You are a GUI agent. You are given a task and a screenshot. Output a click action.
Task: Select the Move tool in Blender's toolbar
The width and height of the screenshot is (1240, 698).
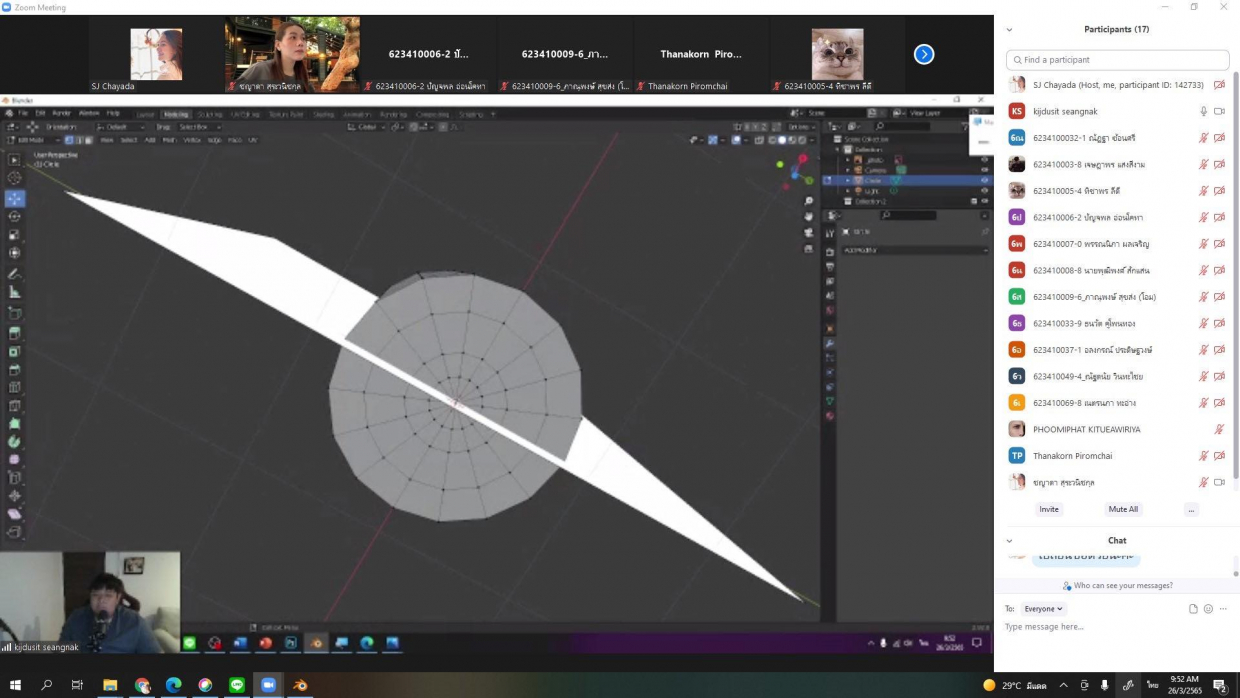coord(15,198)
